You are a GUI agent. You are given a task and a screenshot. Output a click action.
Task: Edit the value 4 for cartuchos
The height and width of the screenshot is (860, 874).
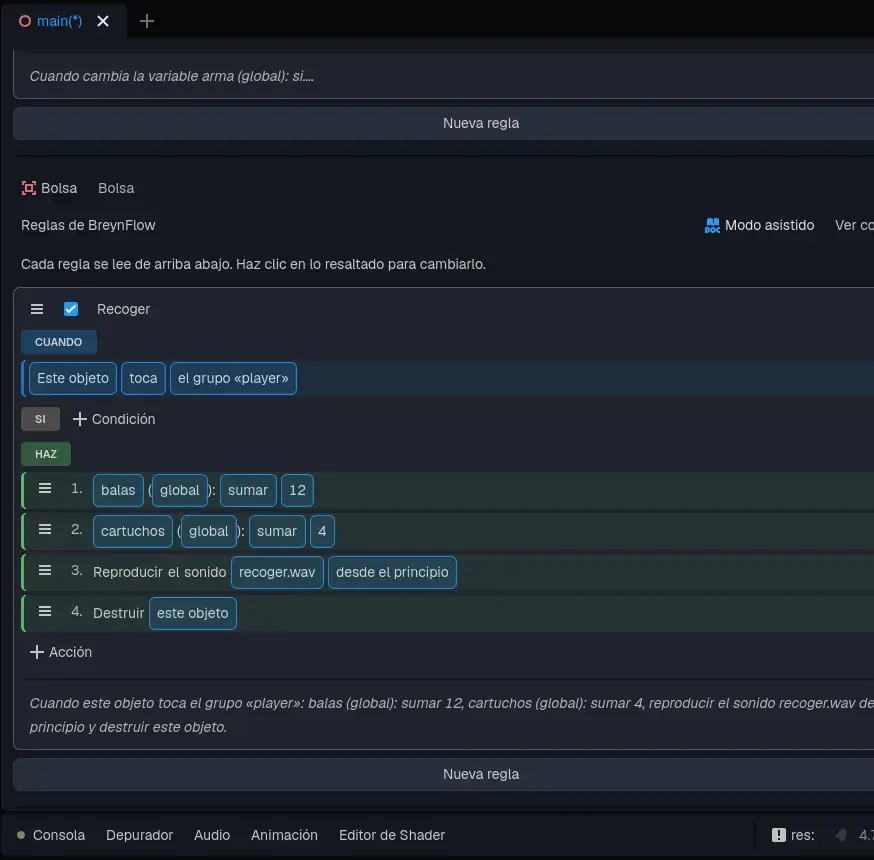(322, 531)
